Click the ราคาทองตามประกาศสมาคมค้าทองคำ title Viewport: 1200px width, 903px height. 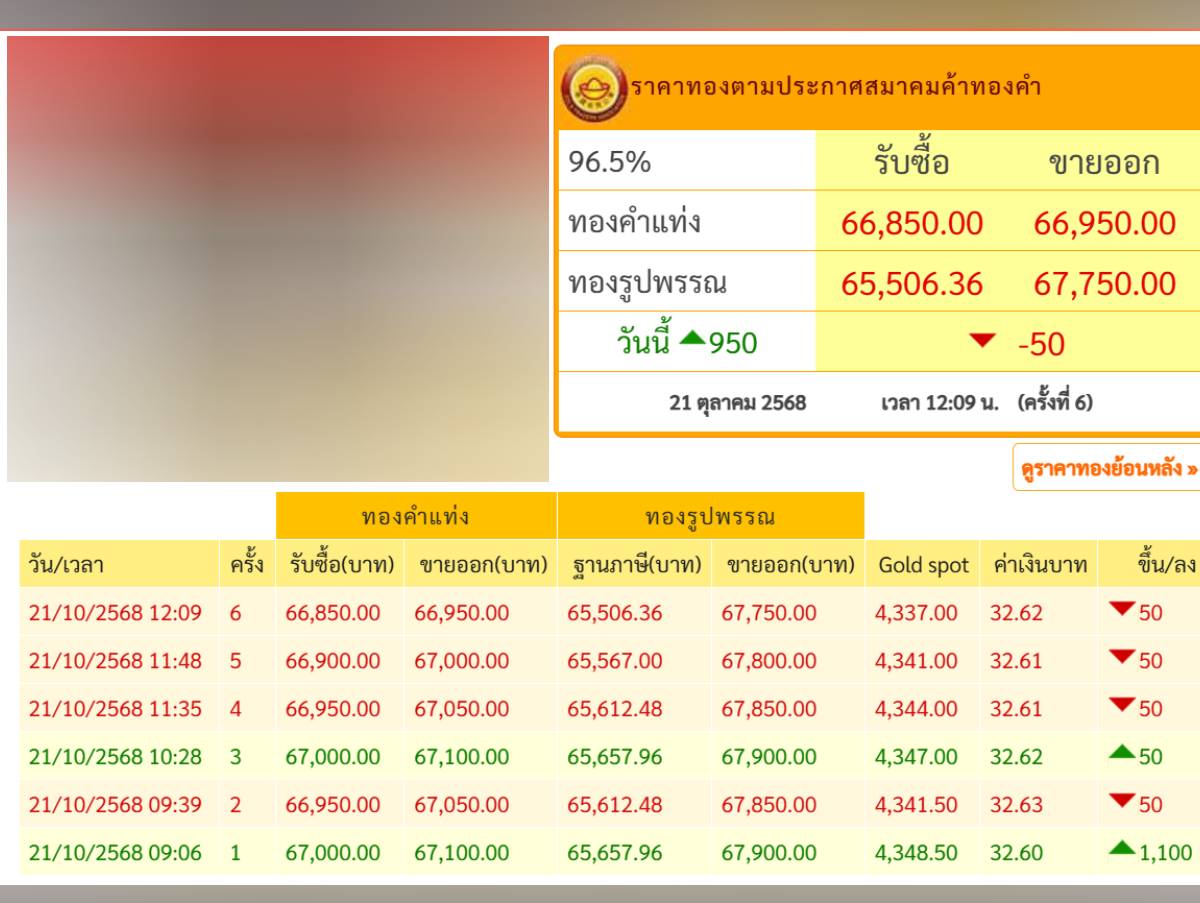836,87
